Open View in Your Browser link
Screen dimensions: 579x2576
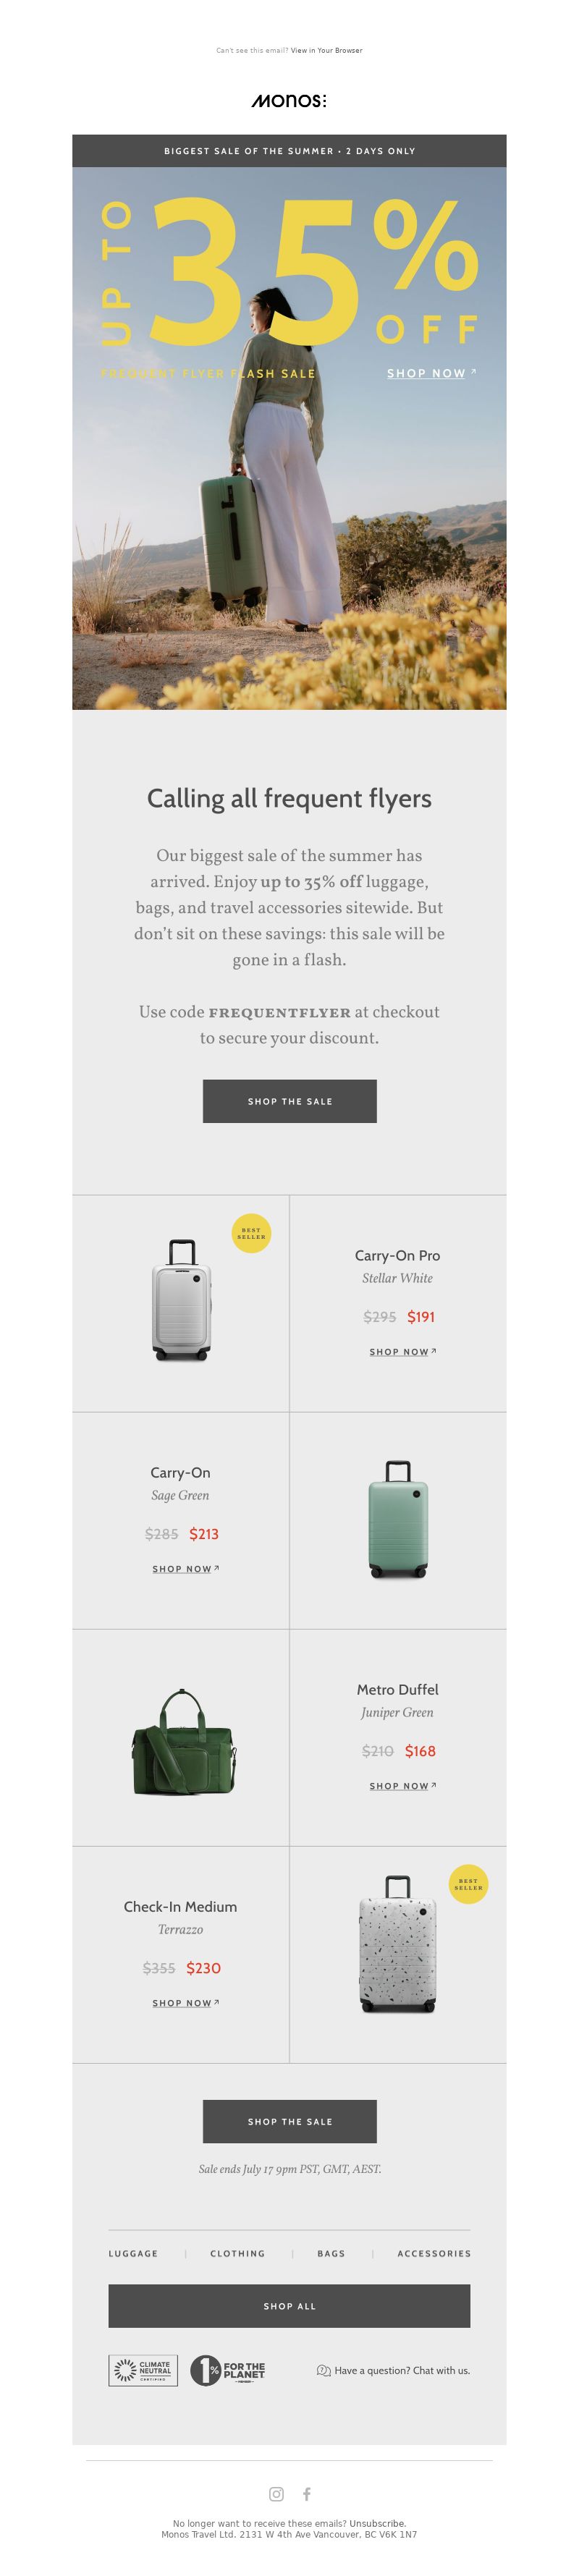326,50
